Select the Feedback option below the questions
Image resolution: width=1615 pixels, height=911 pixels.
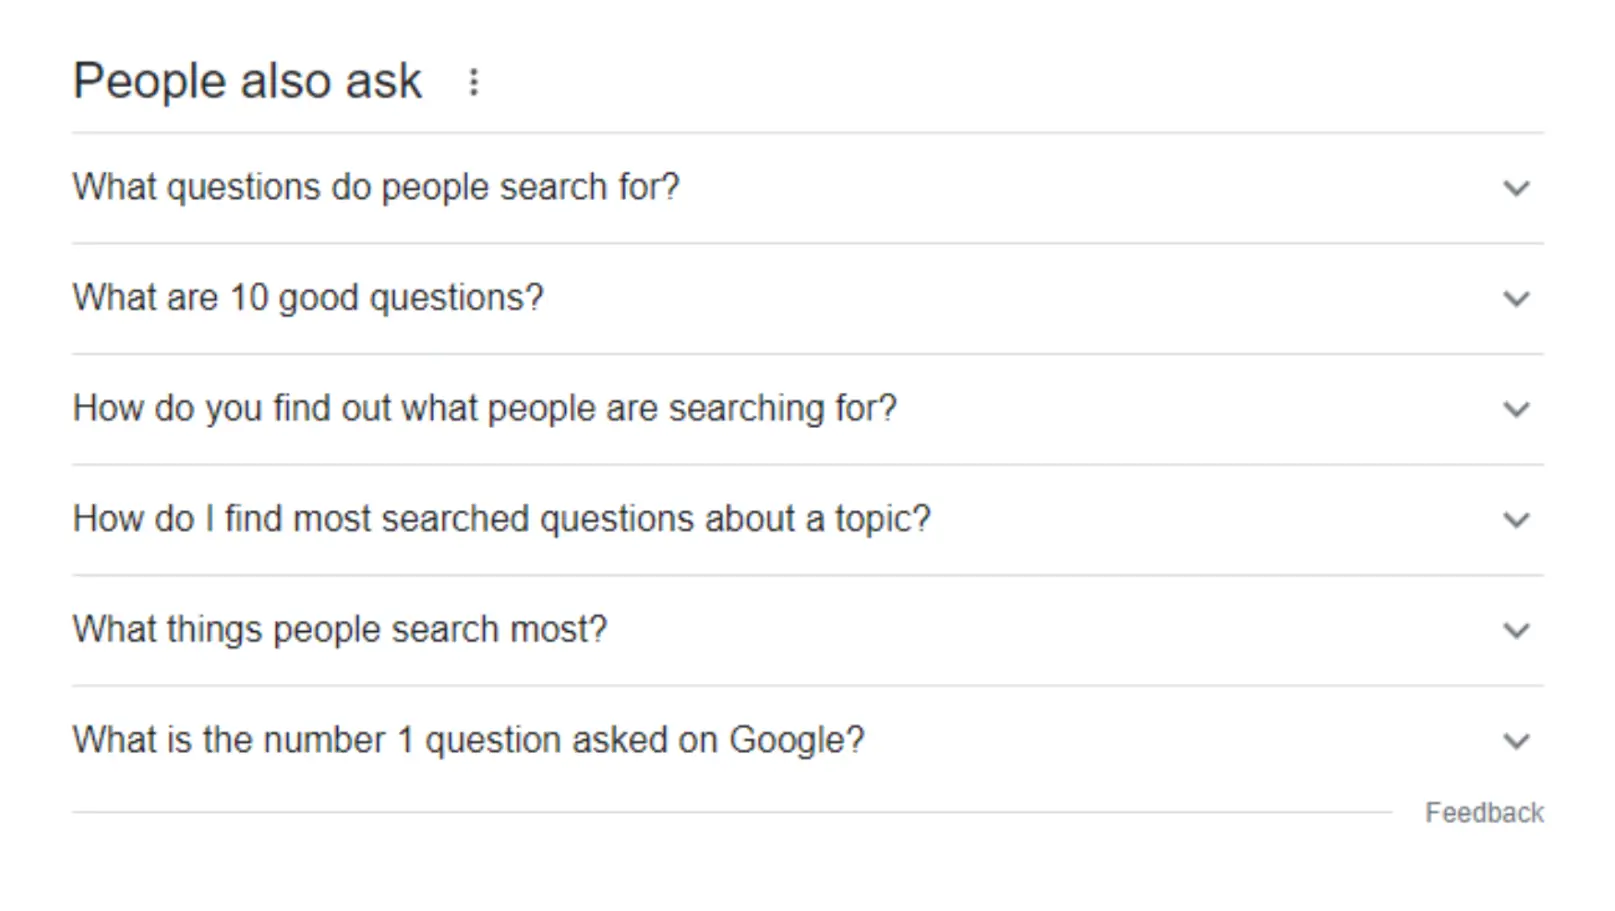click(x=1483, y=812)
